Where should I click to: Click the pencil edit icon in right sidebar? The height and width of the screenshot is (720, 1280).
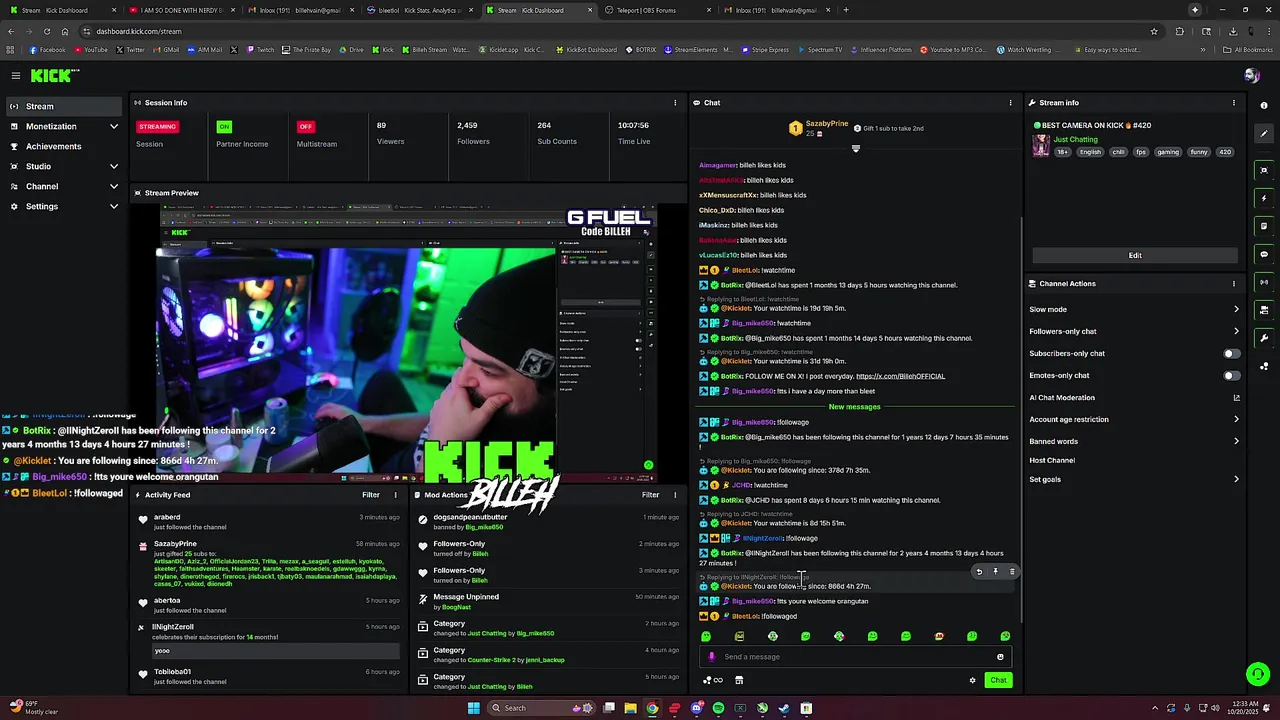pyautogui.click(x=1264, y=134)
